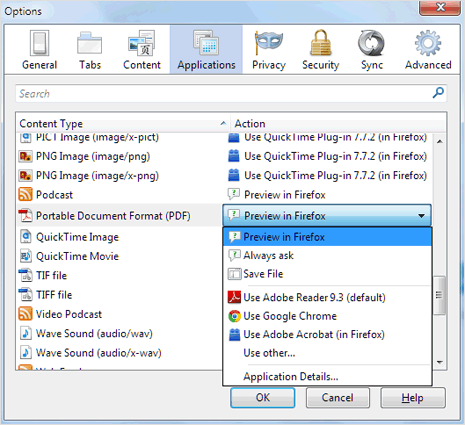Click the Cancel button
The image size is (465, 425).
click(x=338, y=397)
